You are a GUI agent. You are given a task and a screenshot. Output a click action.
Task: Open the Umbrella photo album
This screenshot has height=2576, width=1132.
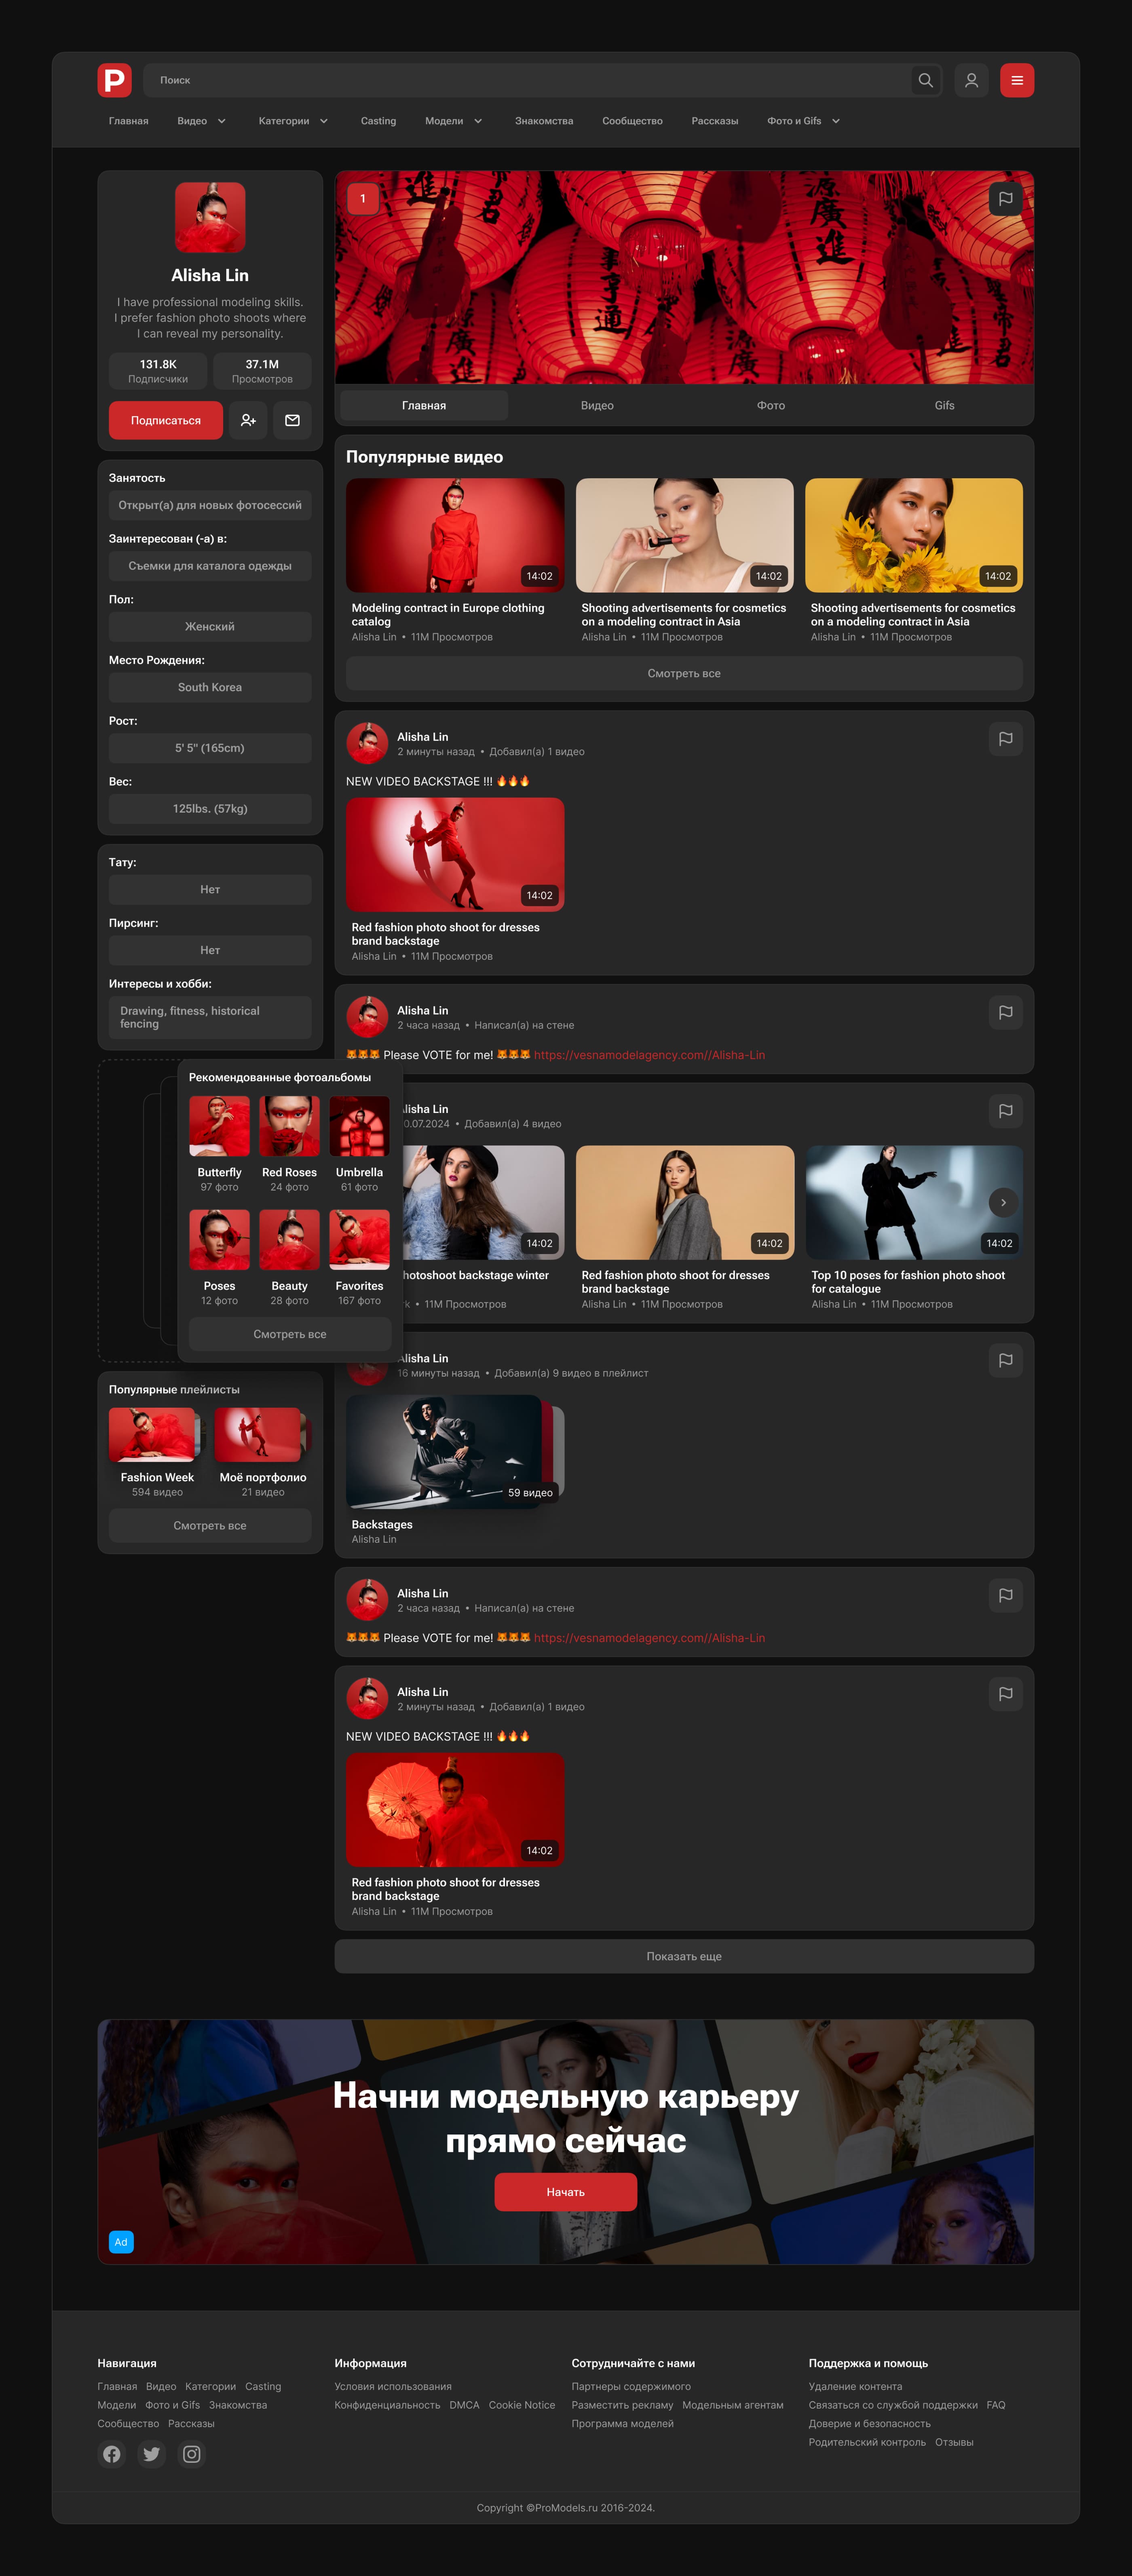(359, 1126)
